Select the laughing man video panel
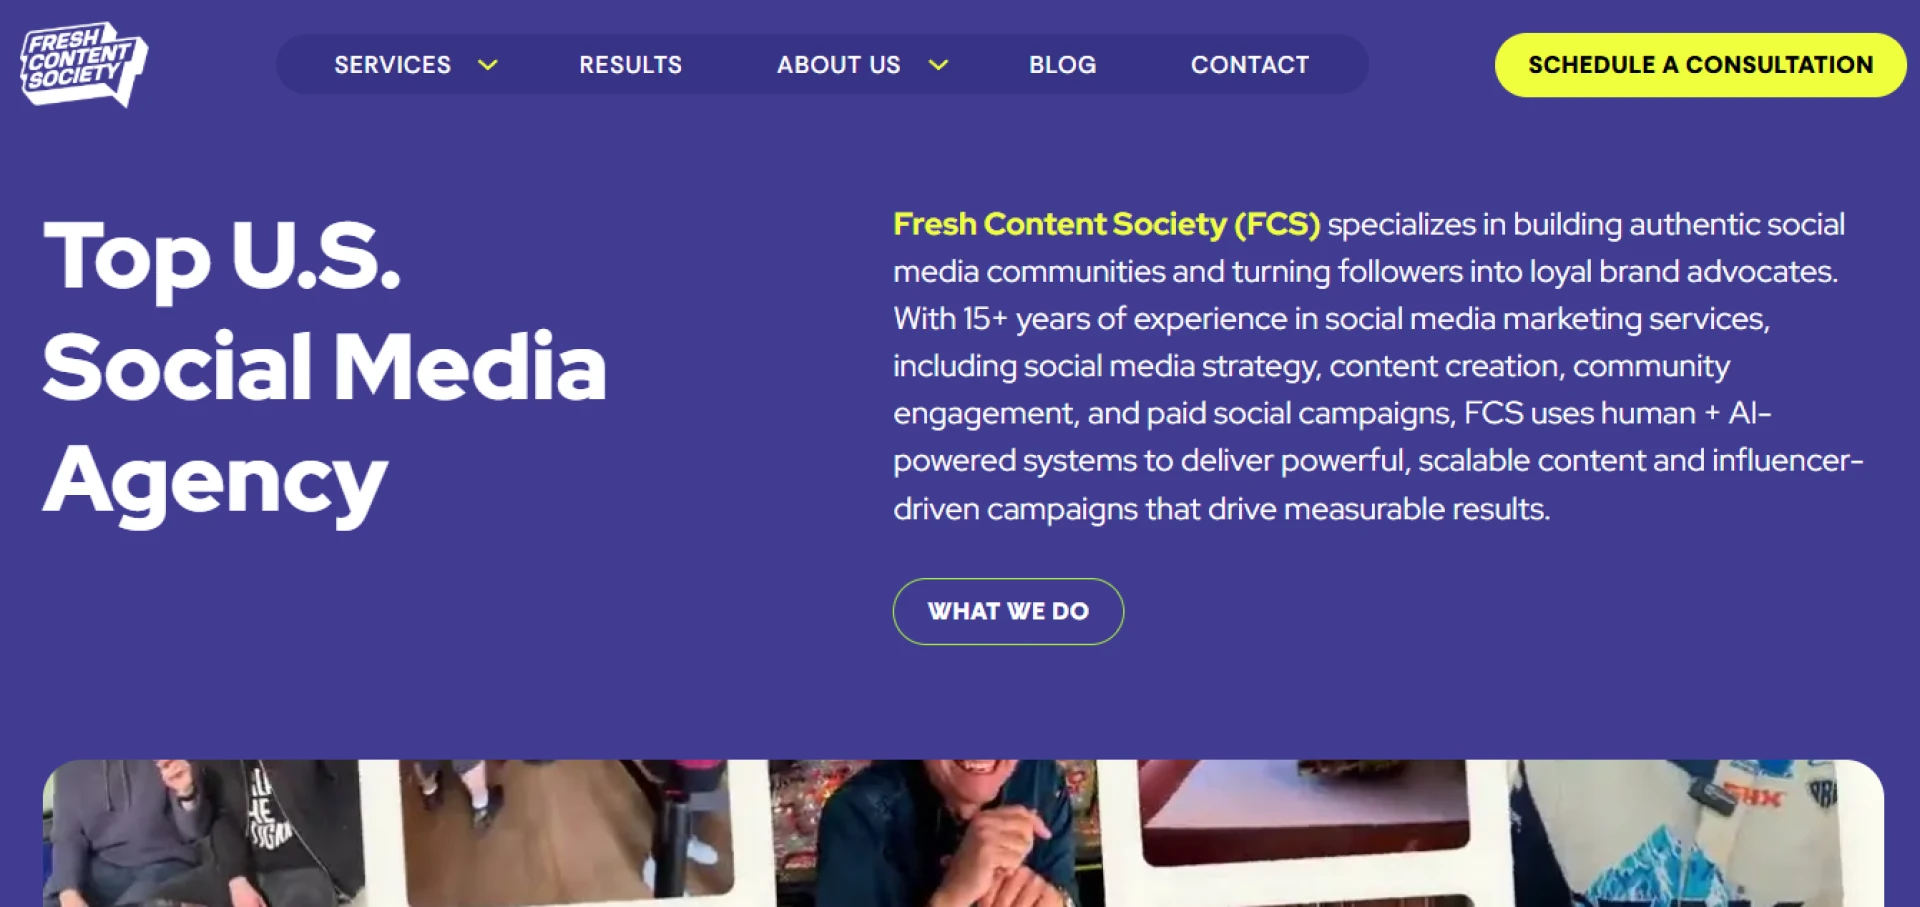This screenshot has height=907, width=1920. [935, 835]
